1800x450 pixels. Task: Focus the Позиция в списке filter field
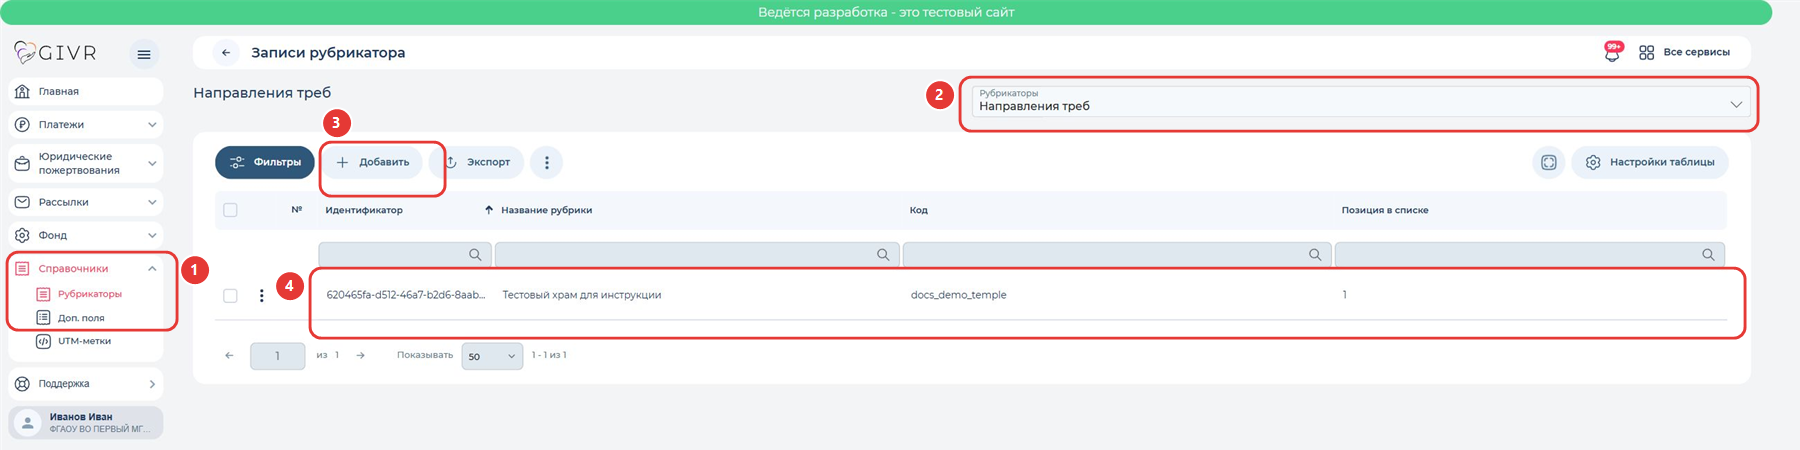click(x=1530, y=255)
